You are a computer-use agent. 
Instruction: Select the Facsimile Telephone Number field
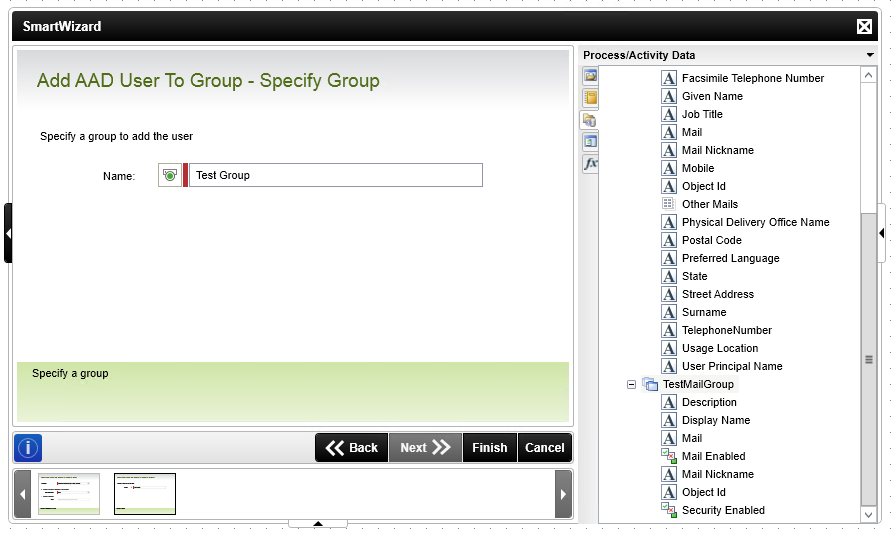click(x=752, y=78)
